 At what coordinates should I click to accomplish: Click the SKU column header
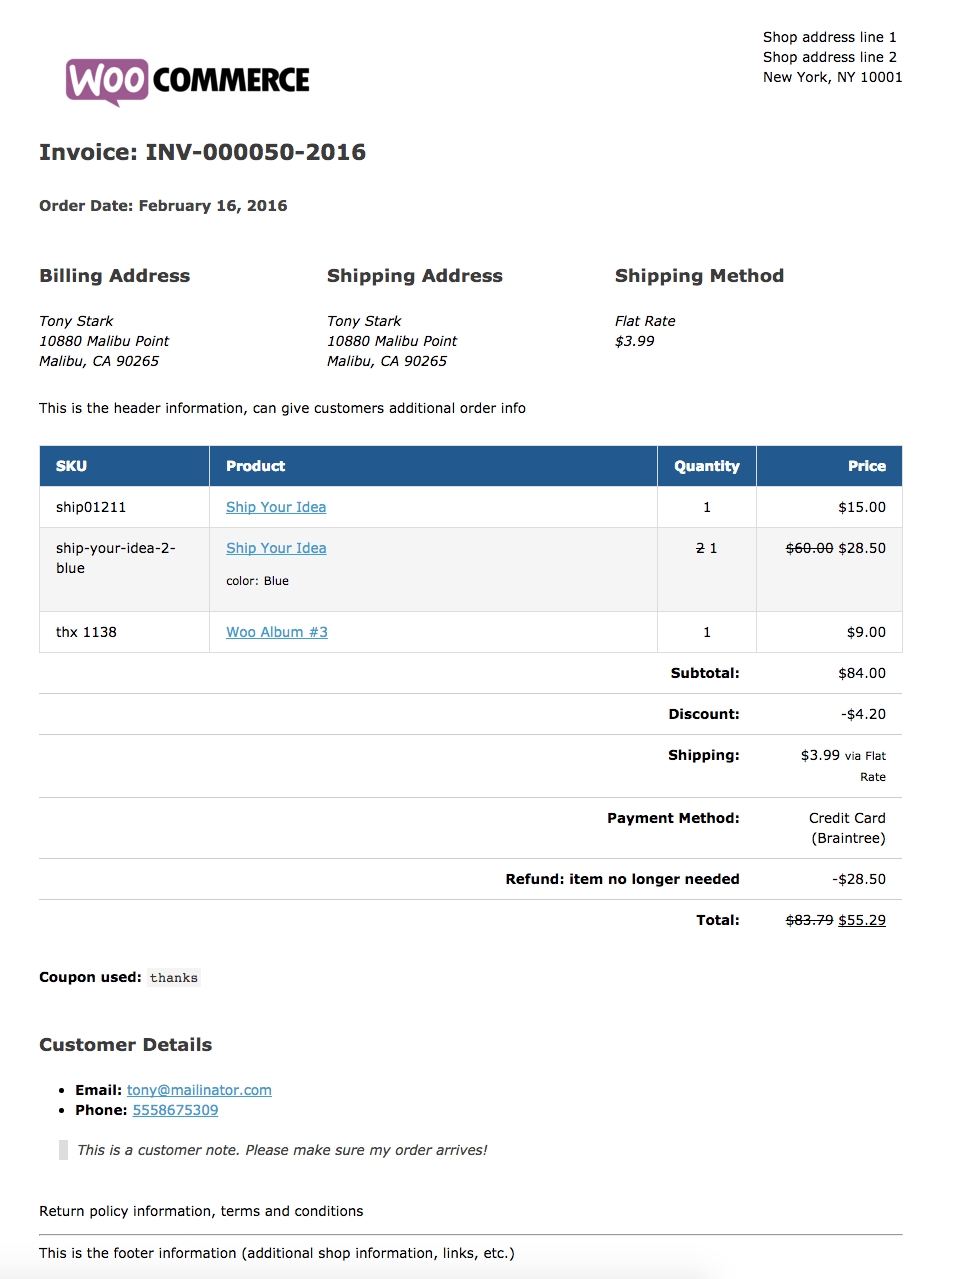click(x=124, y=466)
